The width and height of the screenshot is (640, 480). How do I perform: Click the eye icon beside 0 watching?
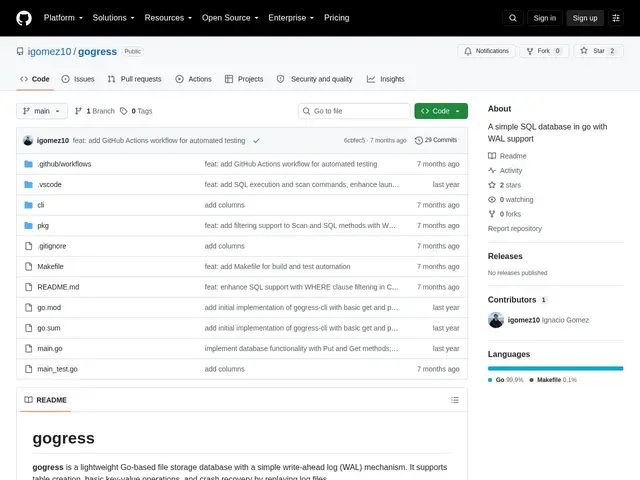click(492, 200)
